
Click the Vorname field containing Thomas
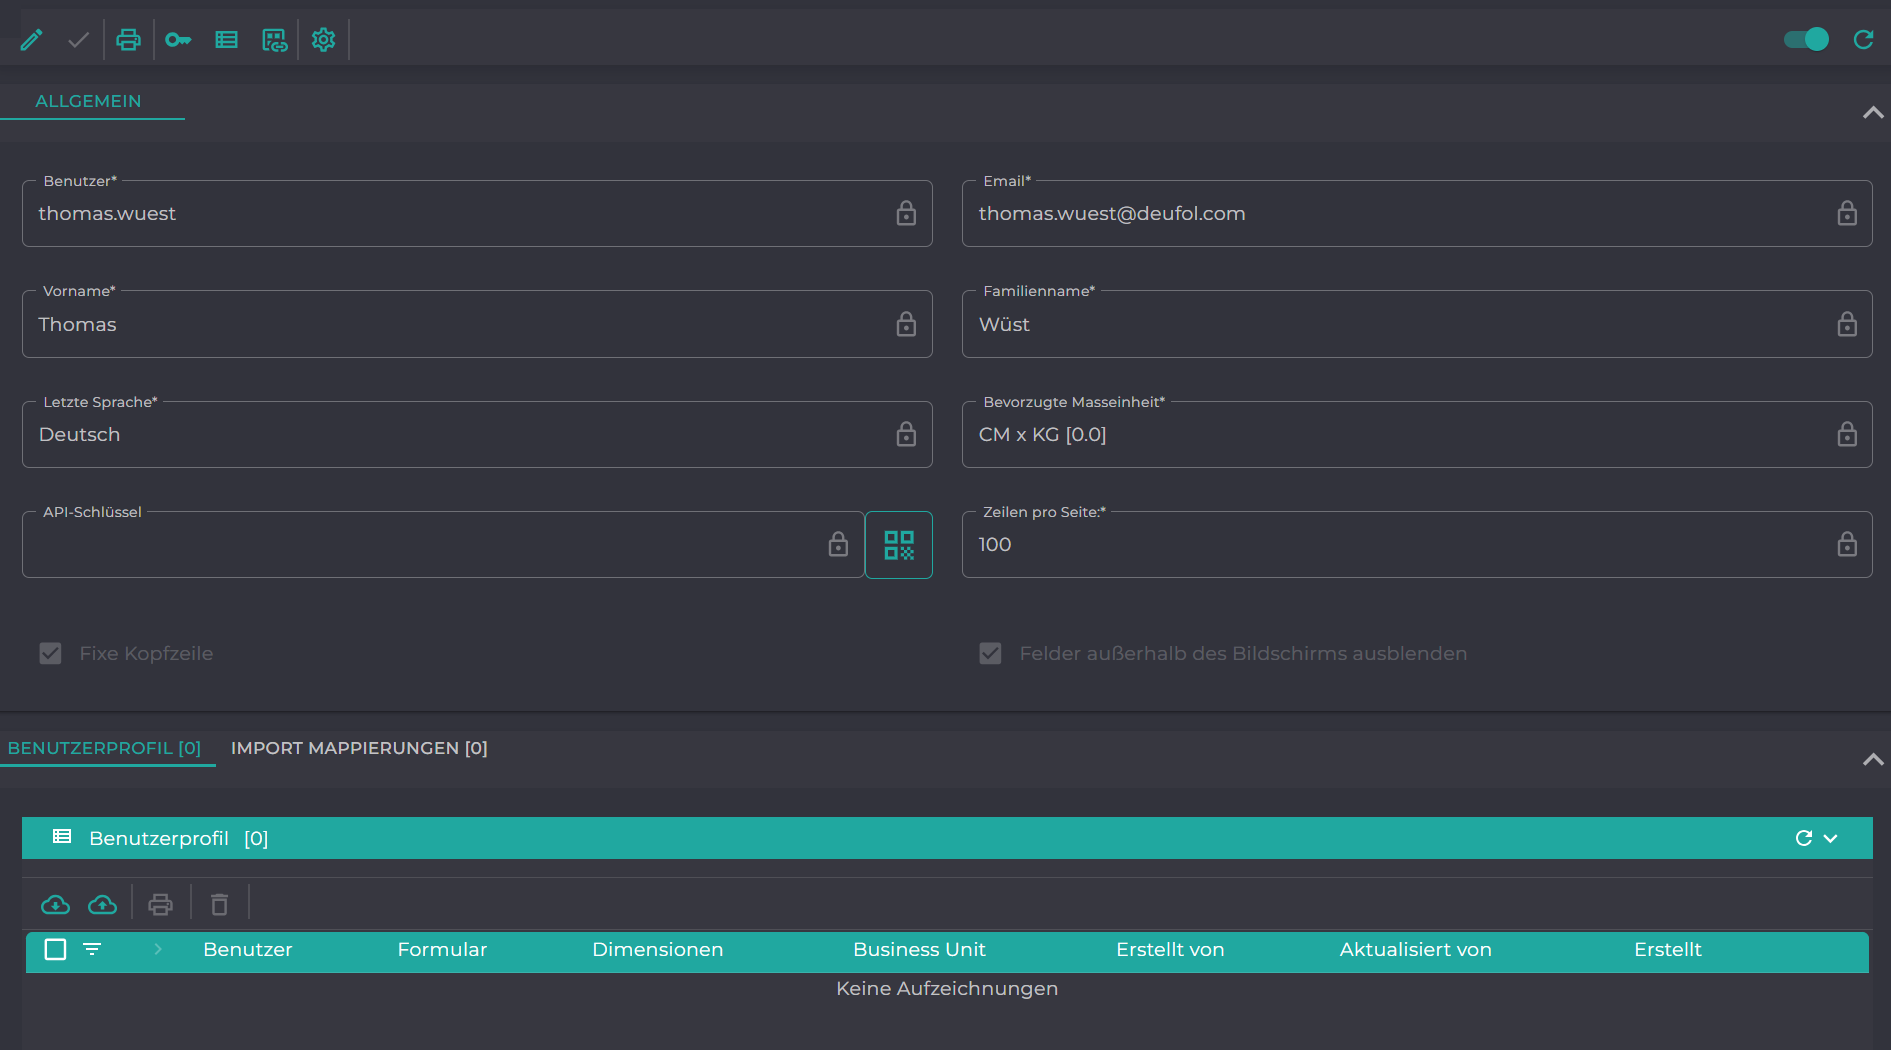point(477,324)
